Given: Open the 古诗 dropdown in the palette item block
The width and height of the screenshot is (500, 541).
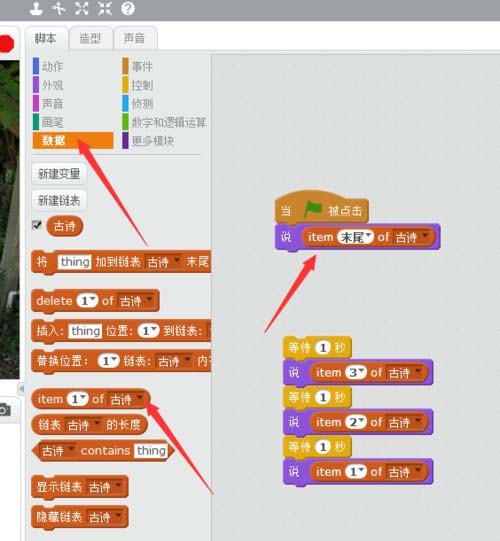Looking at the screenshot, I should click(126, 399).
